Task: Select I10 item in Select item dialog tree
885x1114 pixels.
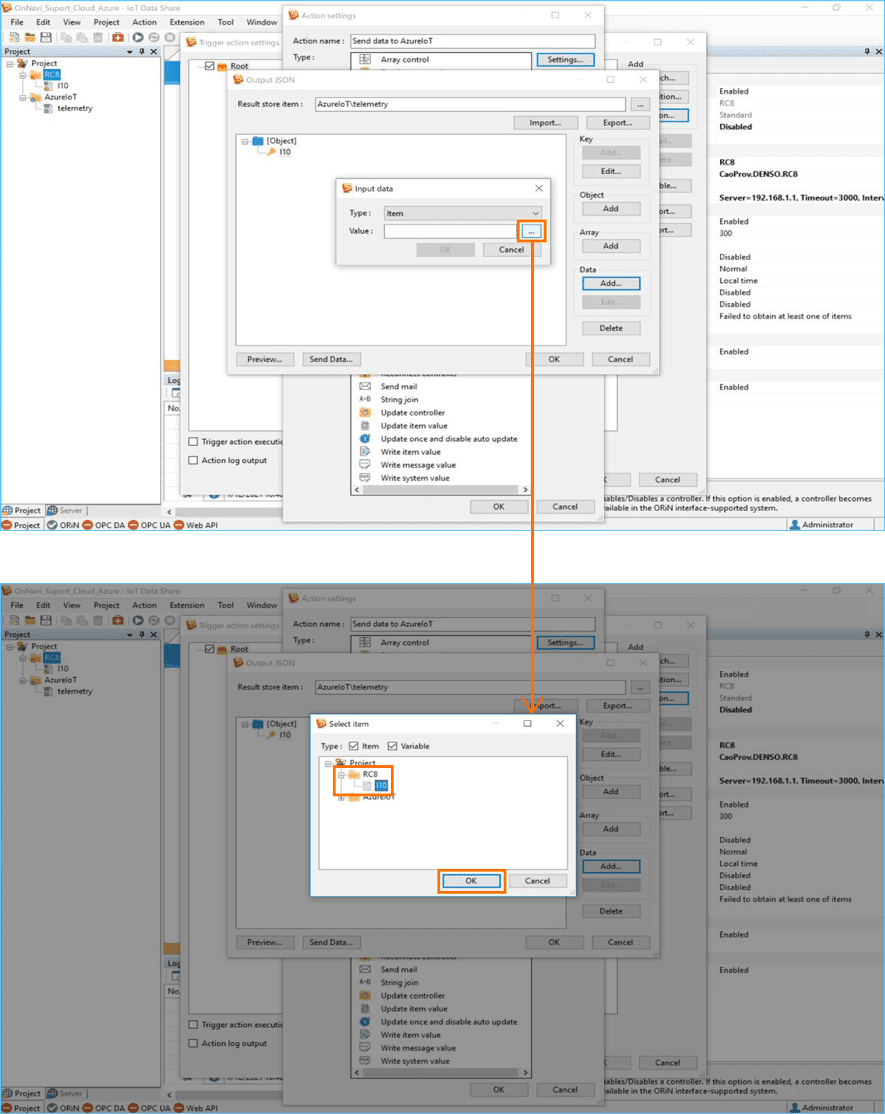Action: click(x=381, y=786)
